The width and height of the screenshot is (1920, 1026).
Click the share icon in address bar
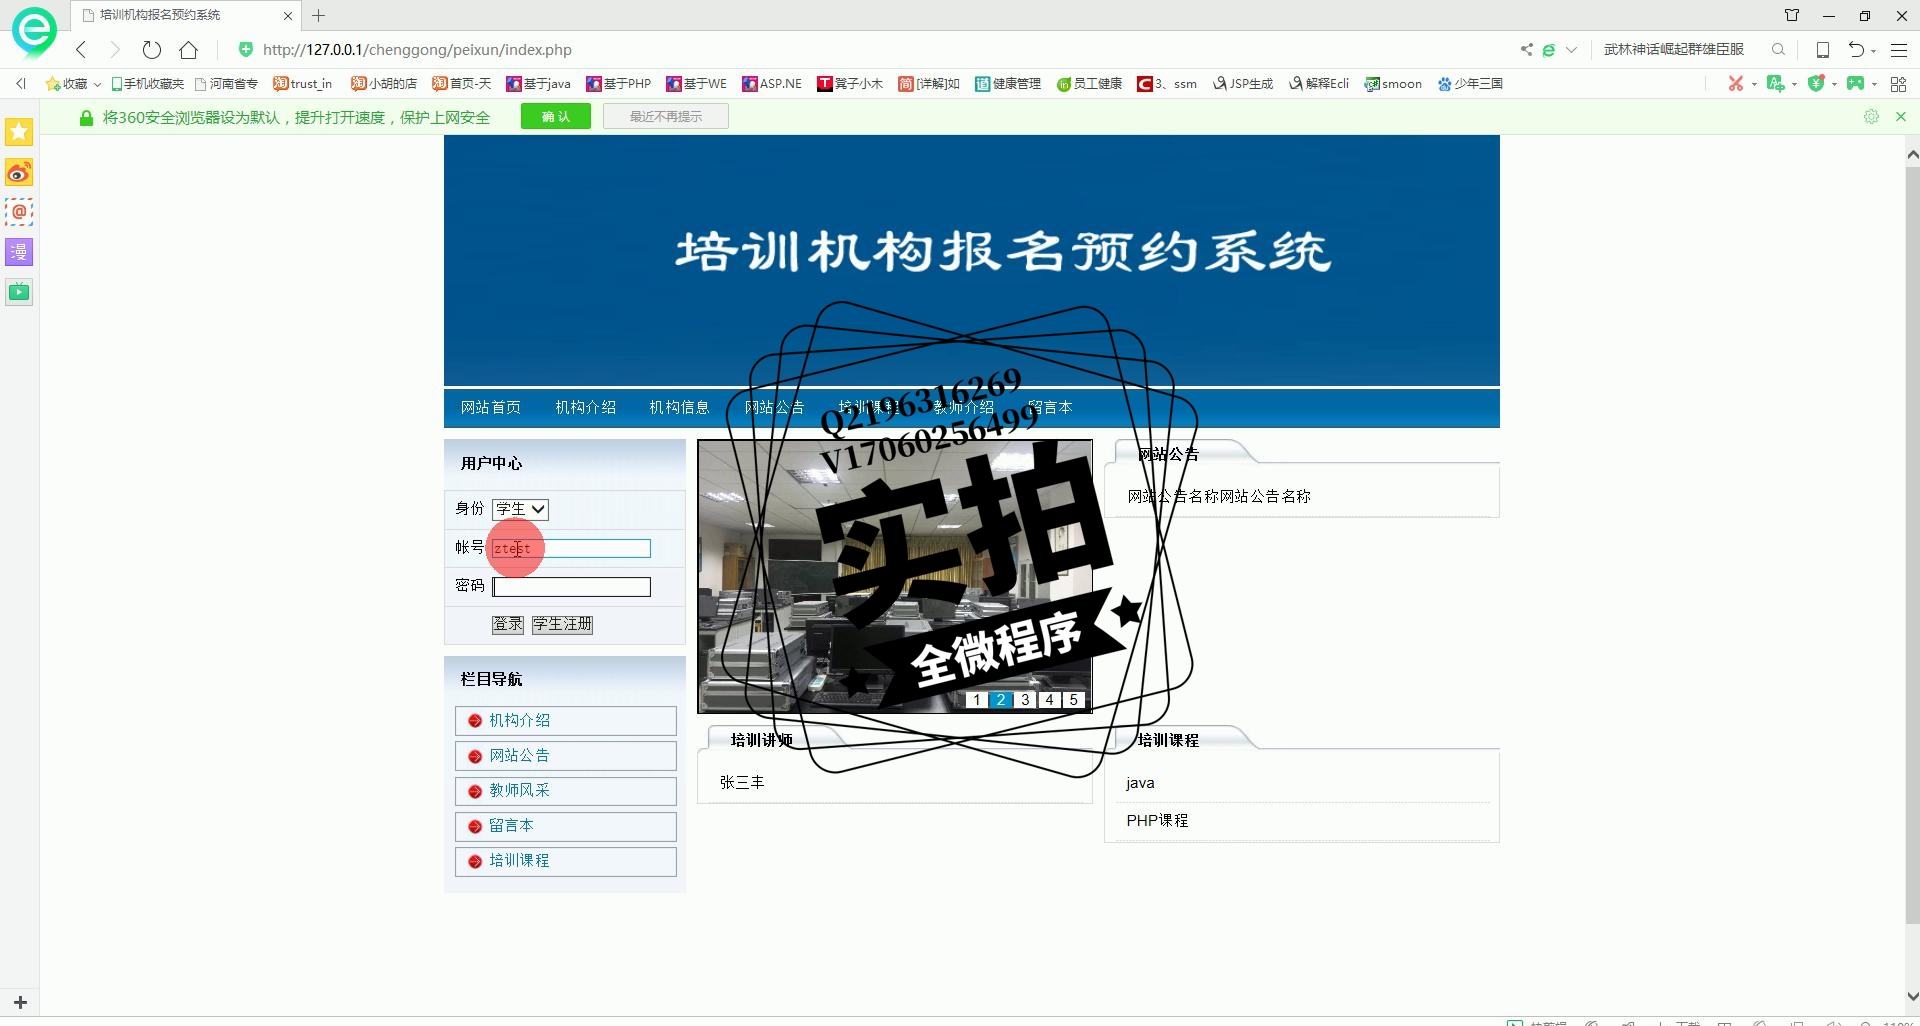click(1526, 50)
